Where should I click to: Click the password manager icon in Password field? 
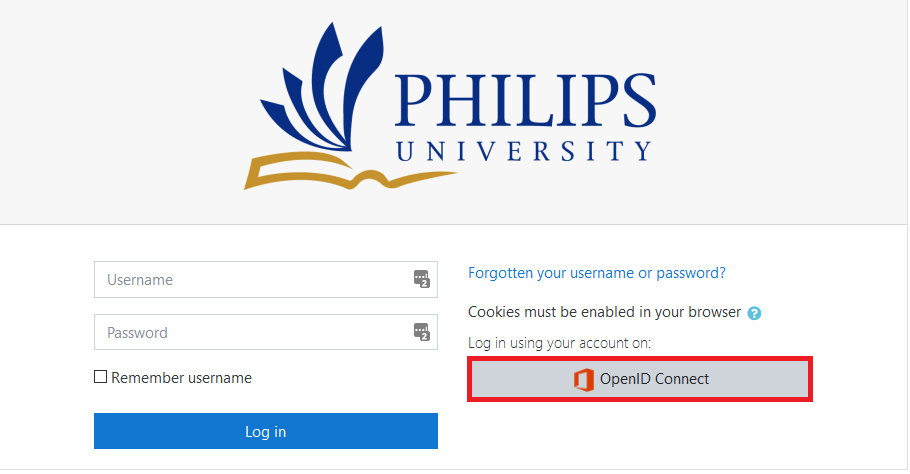[421, 332]
